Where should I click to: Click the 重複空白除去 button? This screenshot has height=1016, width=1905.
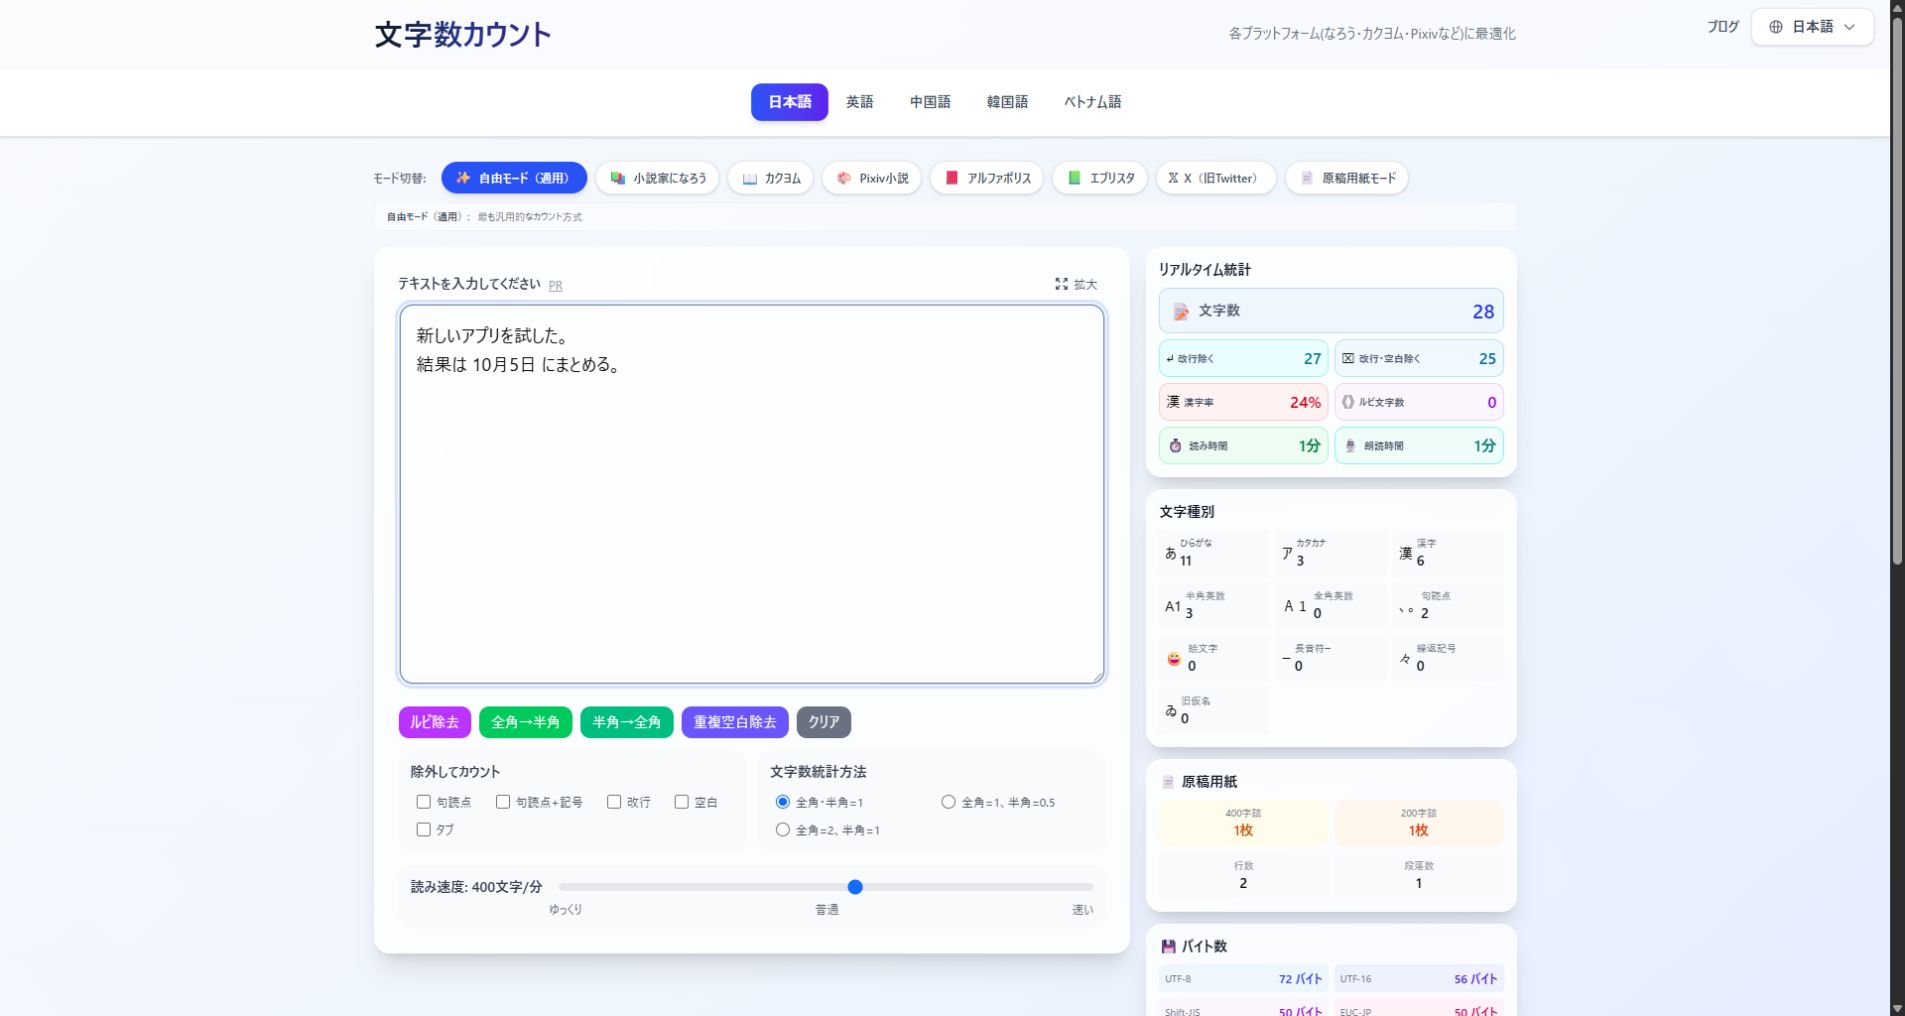click(735, 722)
